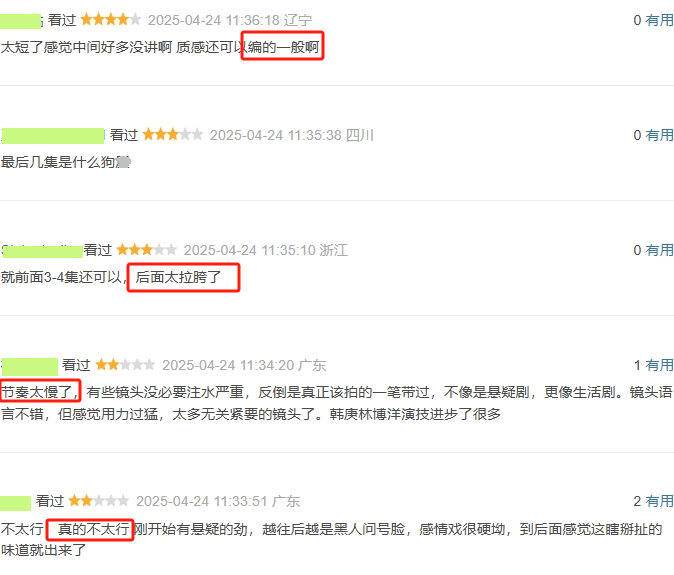Click the three-star rating on 四川 review
Viewport: 674px width, 575px height.
point(172,135)
